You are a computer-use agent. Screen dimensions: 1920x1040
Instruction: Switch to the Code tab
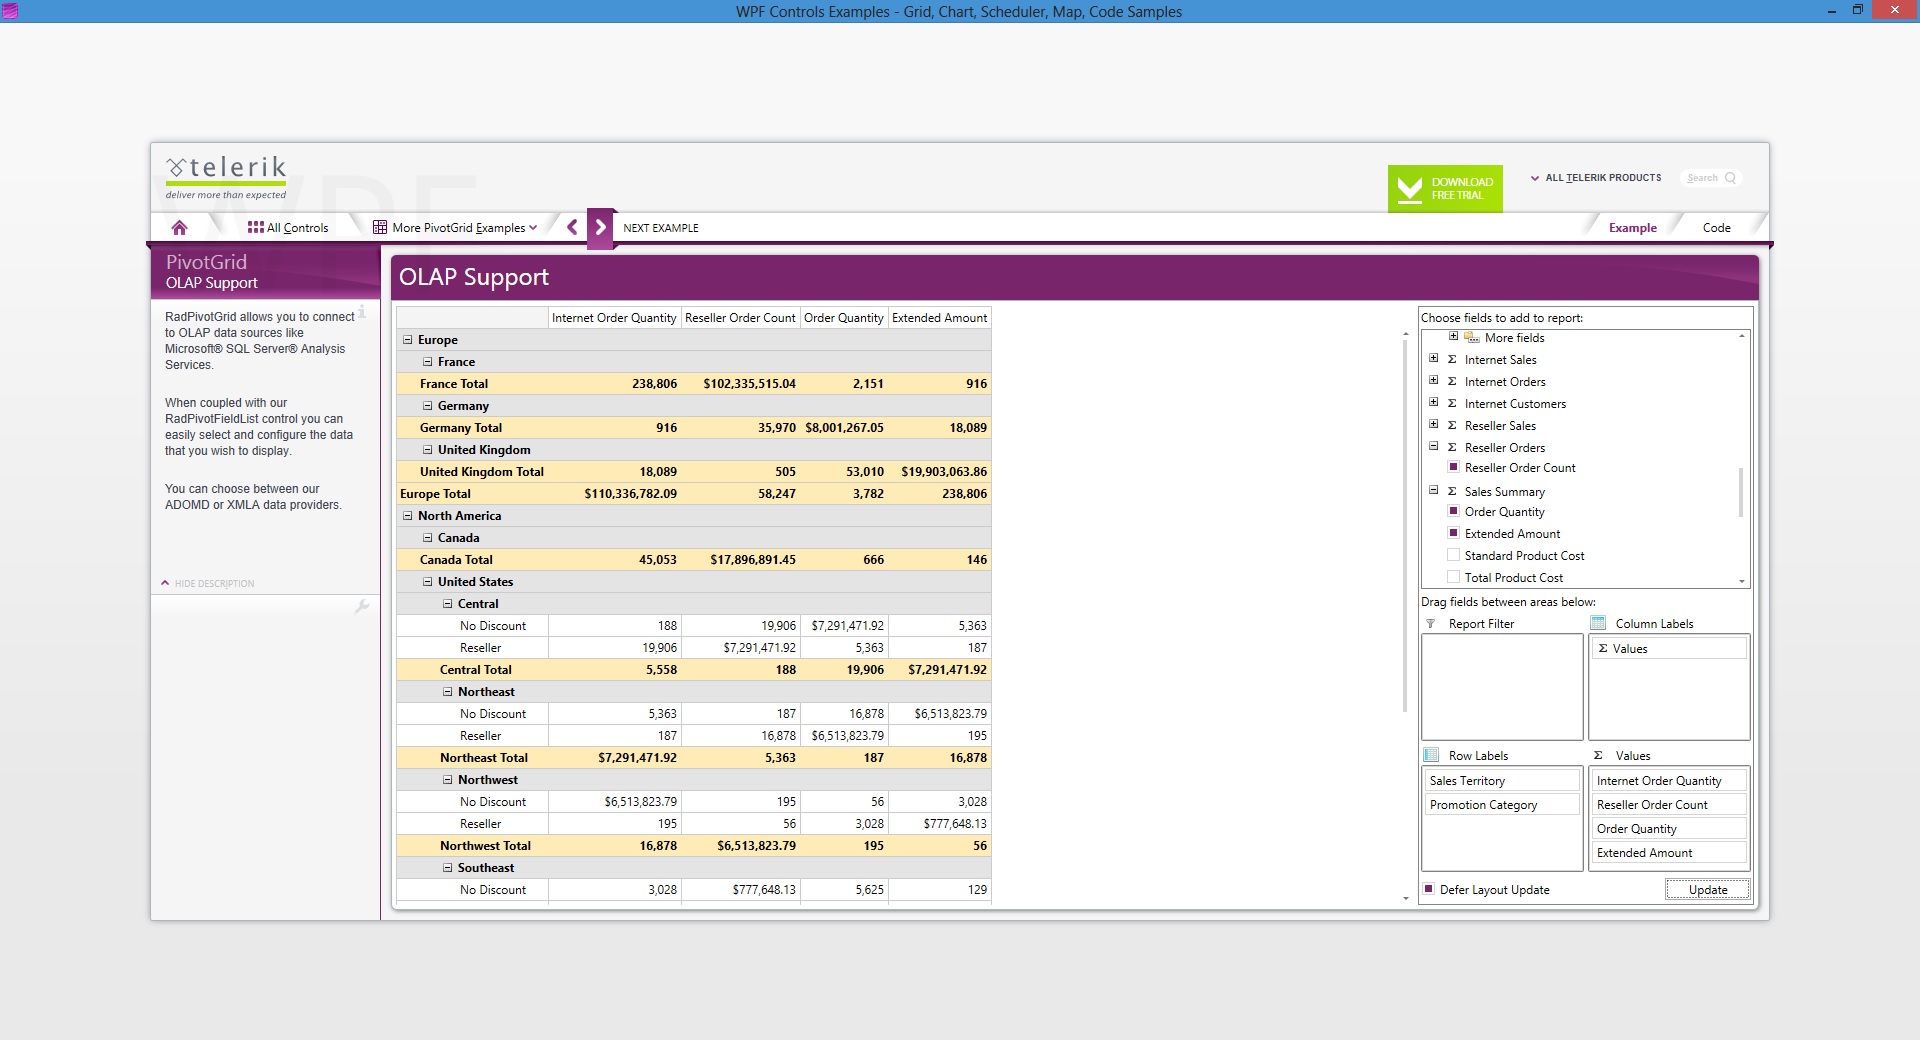click(x=1716, y=228)
